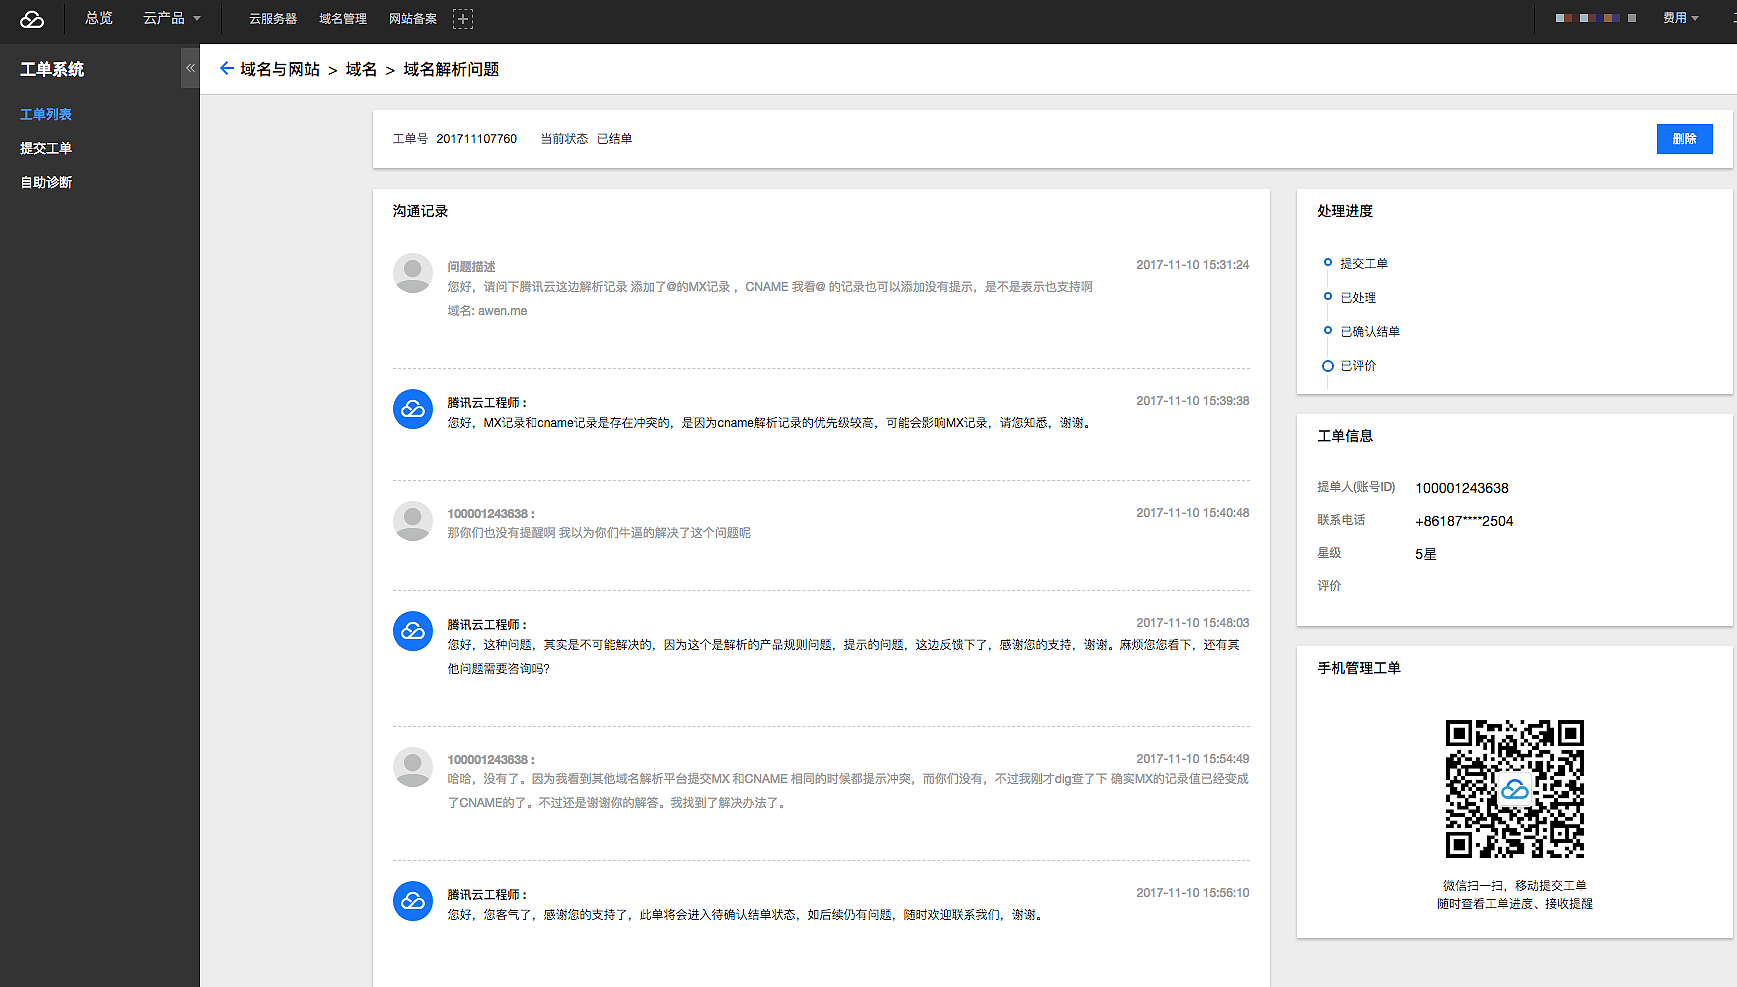
Task: Open the 域名管理 top navigation link
Action: coord(343,19)
